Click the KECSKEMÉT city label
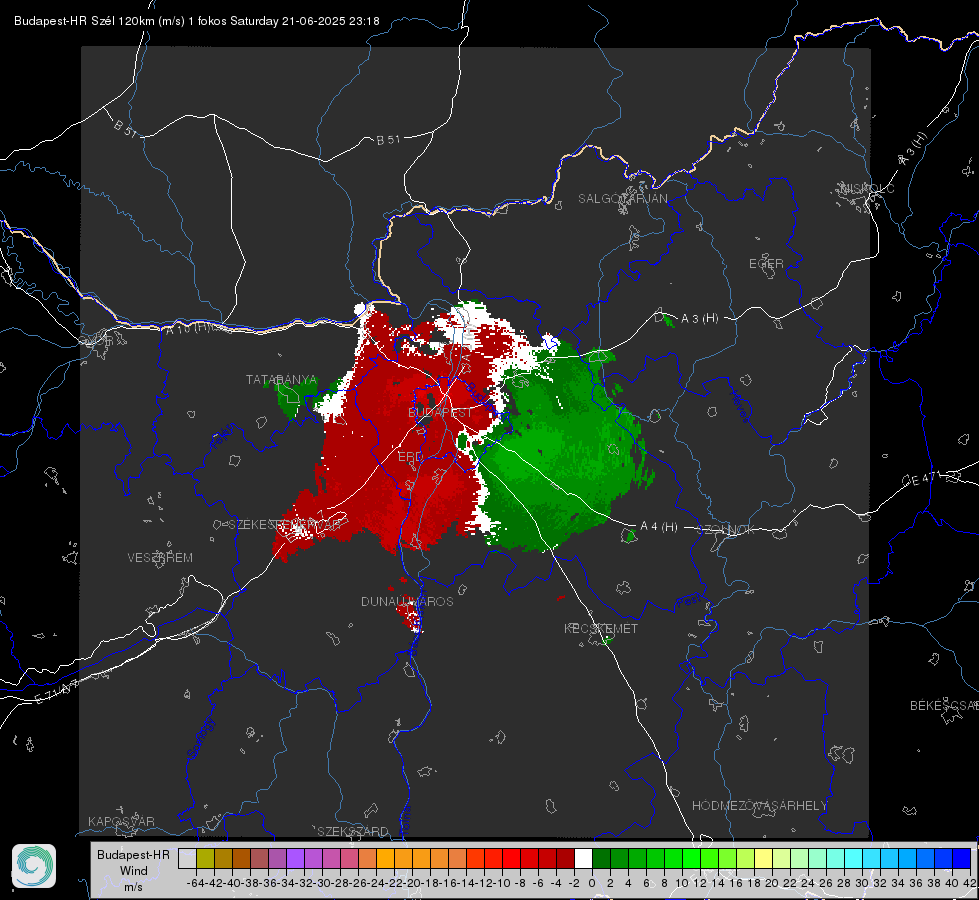 tap(601, 628)
